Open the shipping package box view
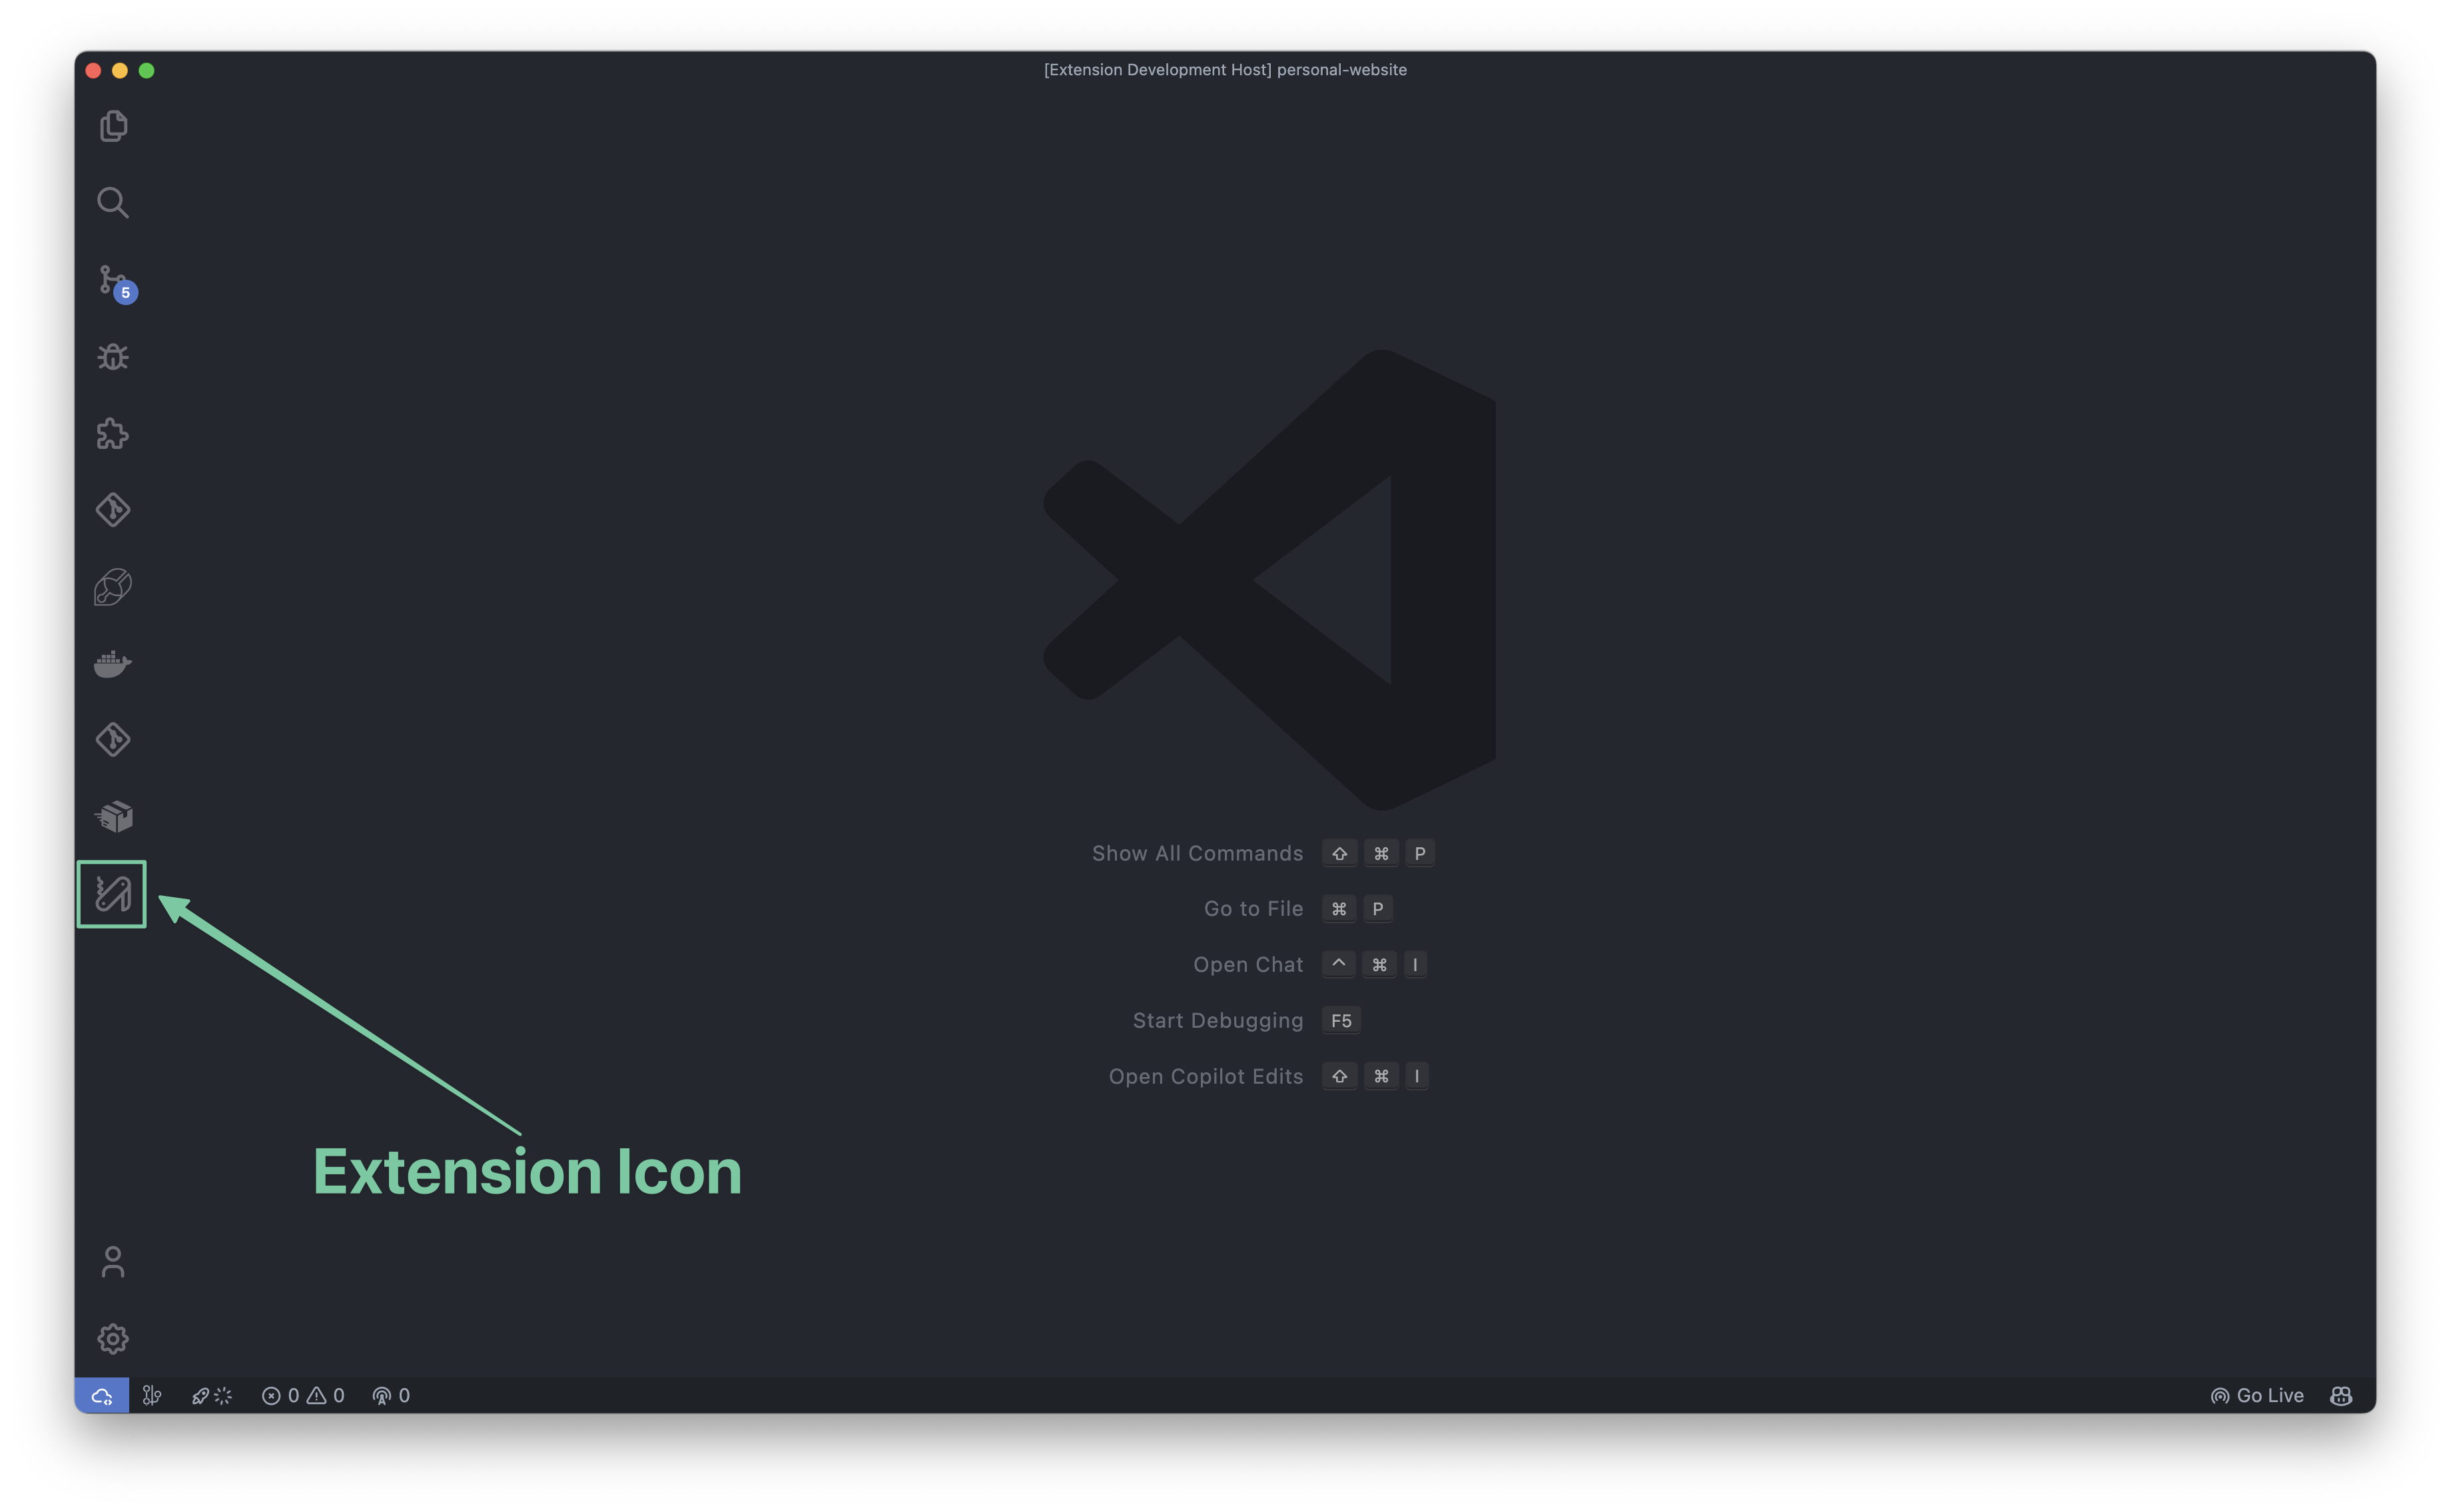 [x=113, y=816]
